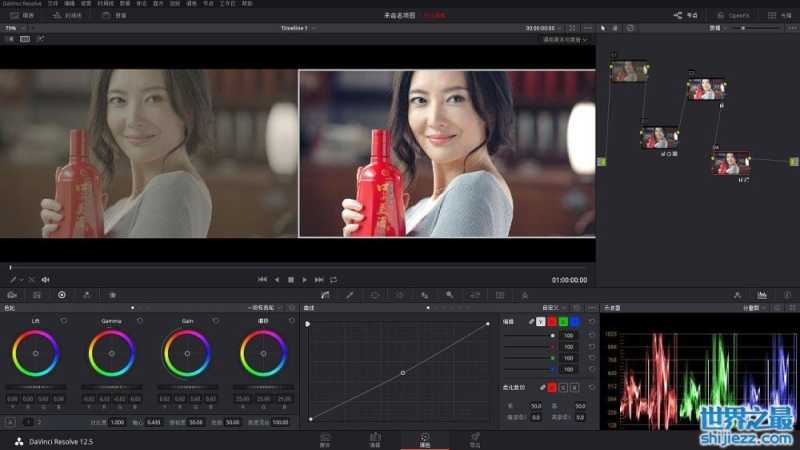Open the Qualifier eyedropper palette icon

click(x=350, y=295)
